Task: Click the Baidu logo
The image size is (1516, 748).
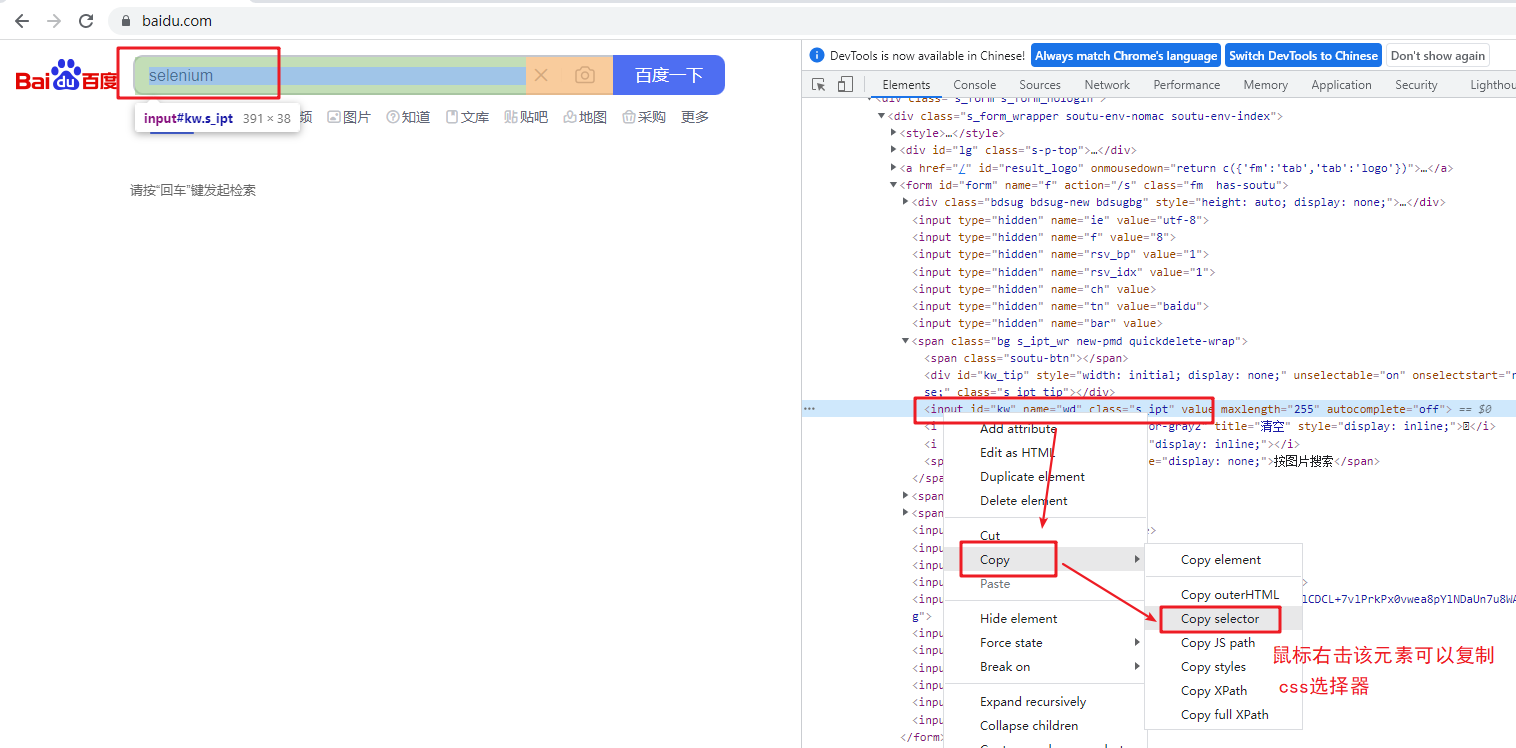Action: pos(67,76)
